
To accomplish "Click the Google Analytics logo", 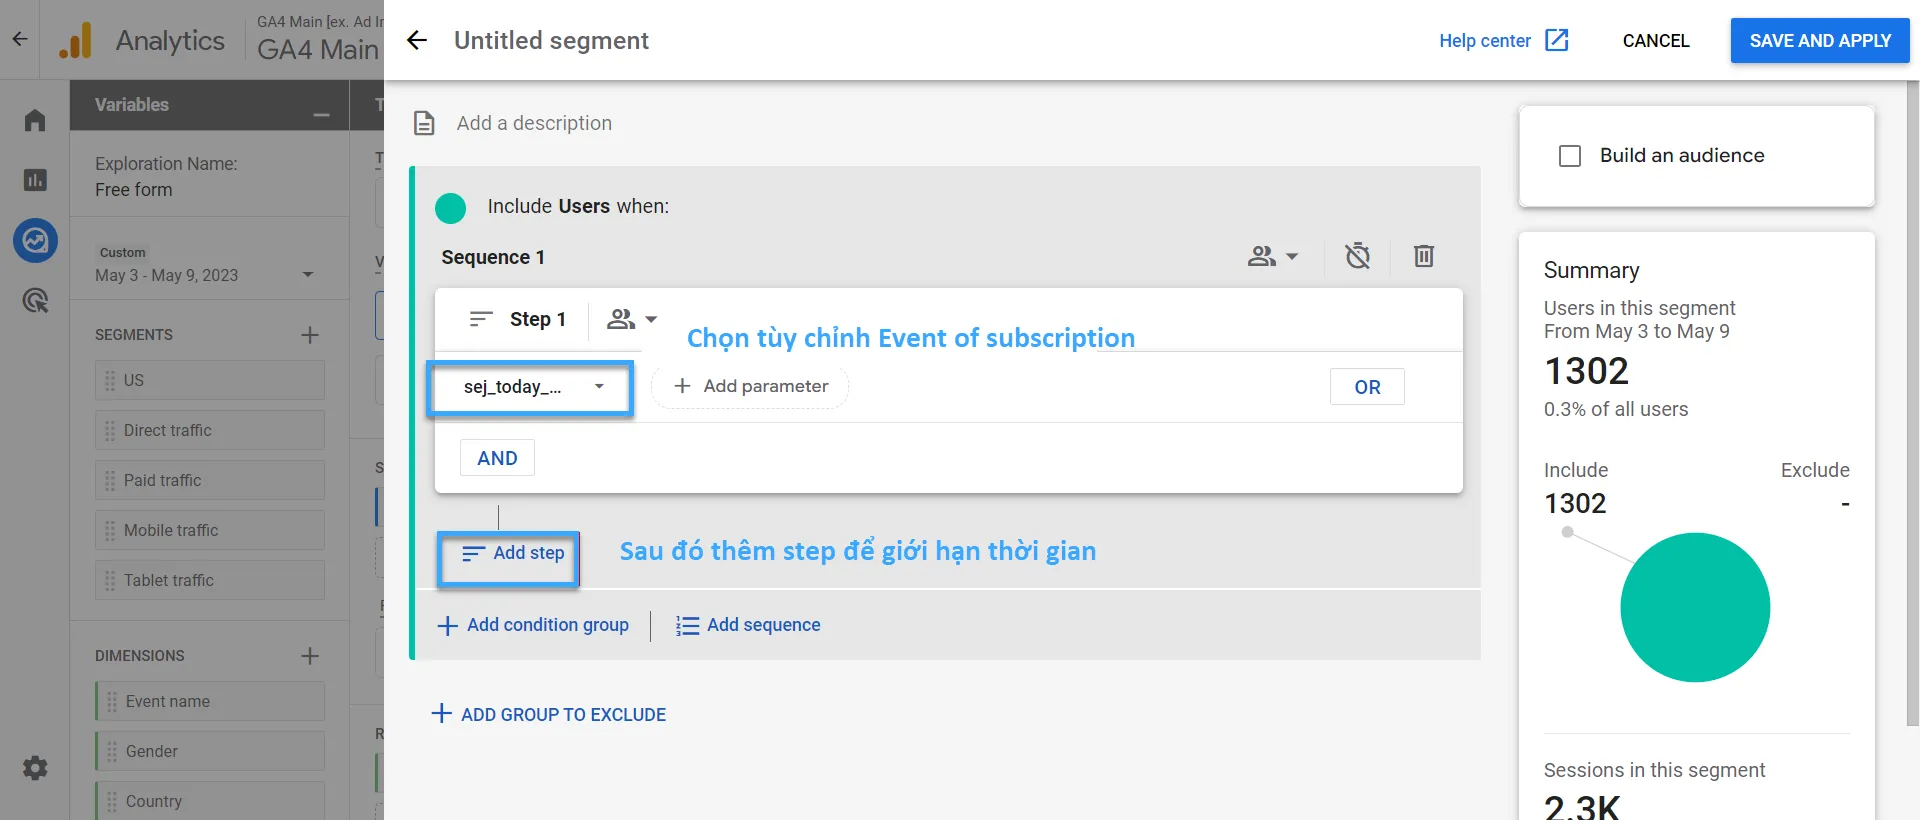I will 76,40.
